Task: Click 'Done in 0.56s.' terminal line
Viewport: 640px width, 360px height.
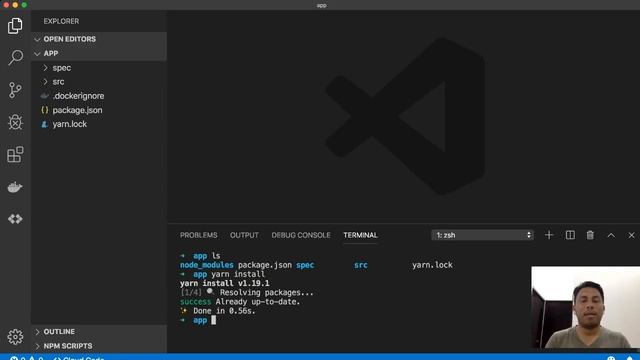Action: [224, 311]
